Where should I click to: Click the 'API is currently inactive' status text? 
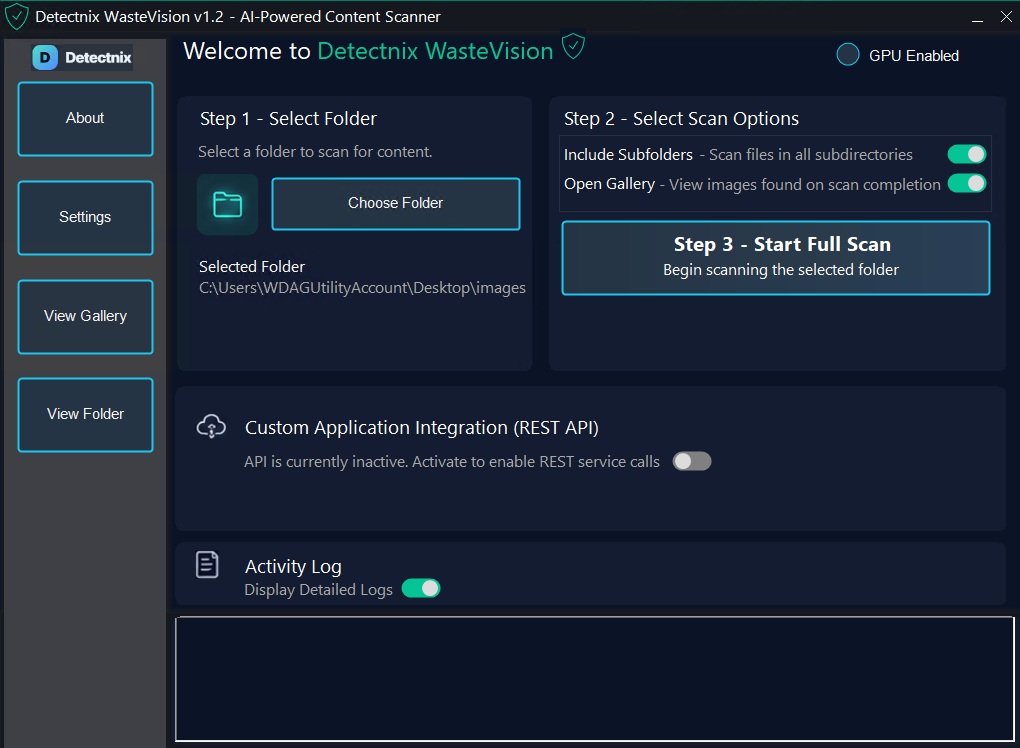[451, 461]
